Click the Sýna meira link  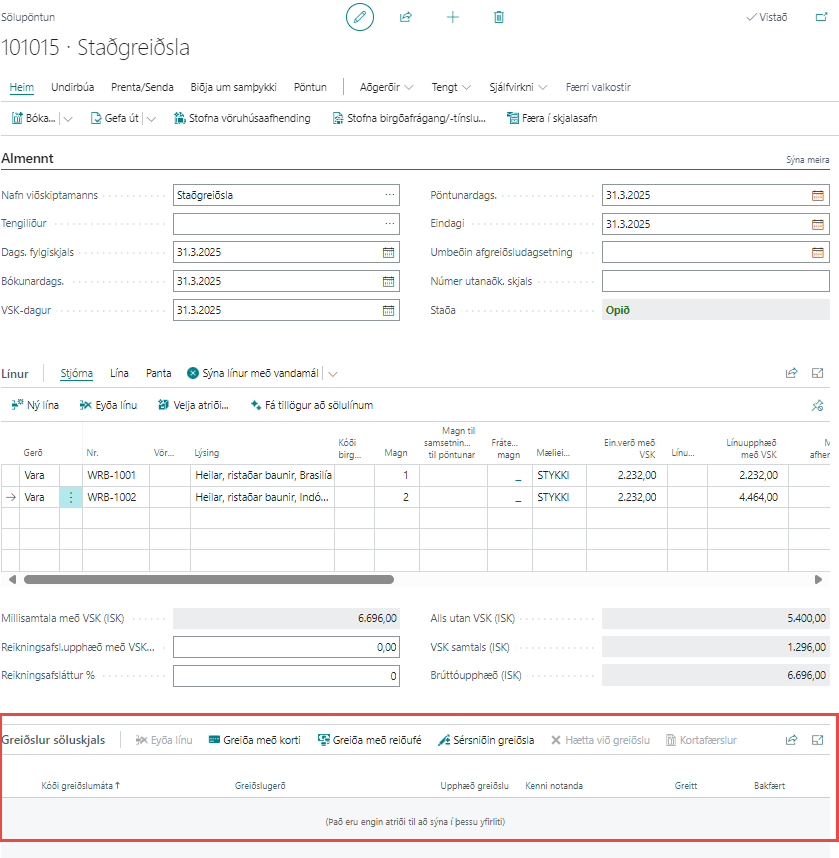tap(808, 160)
